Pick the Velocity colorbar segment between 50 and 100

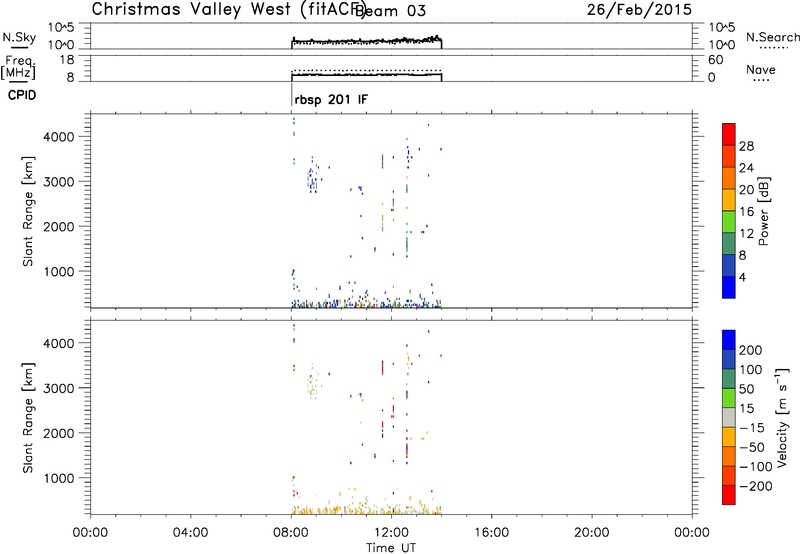tap(729, 379)
